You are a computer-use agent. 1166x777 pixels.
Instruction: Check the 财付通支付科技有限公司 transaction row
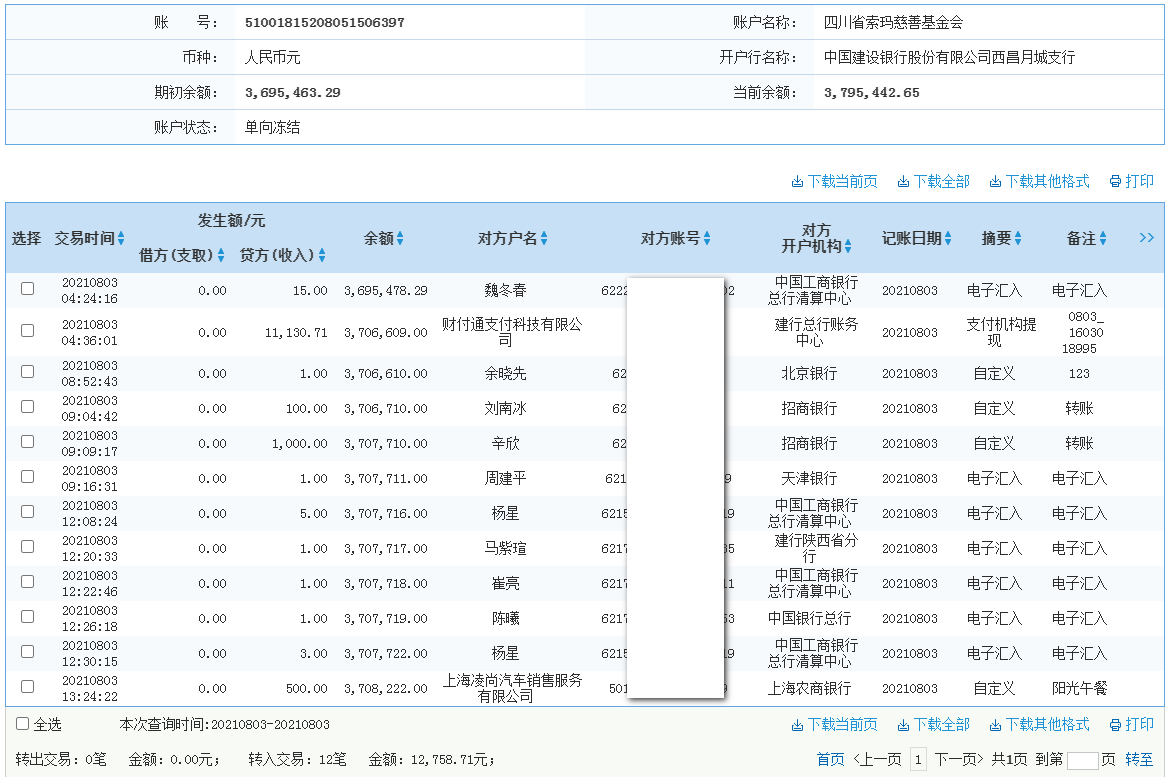(27, 330)
